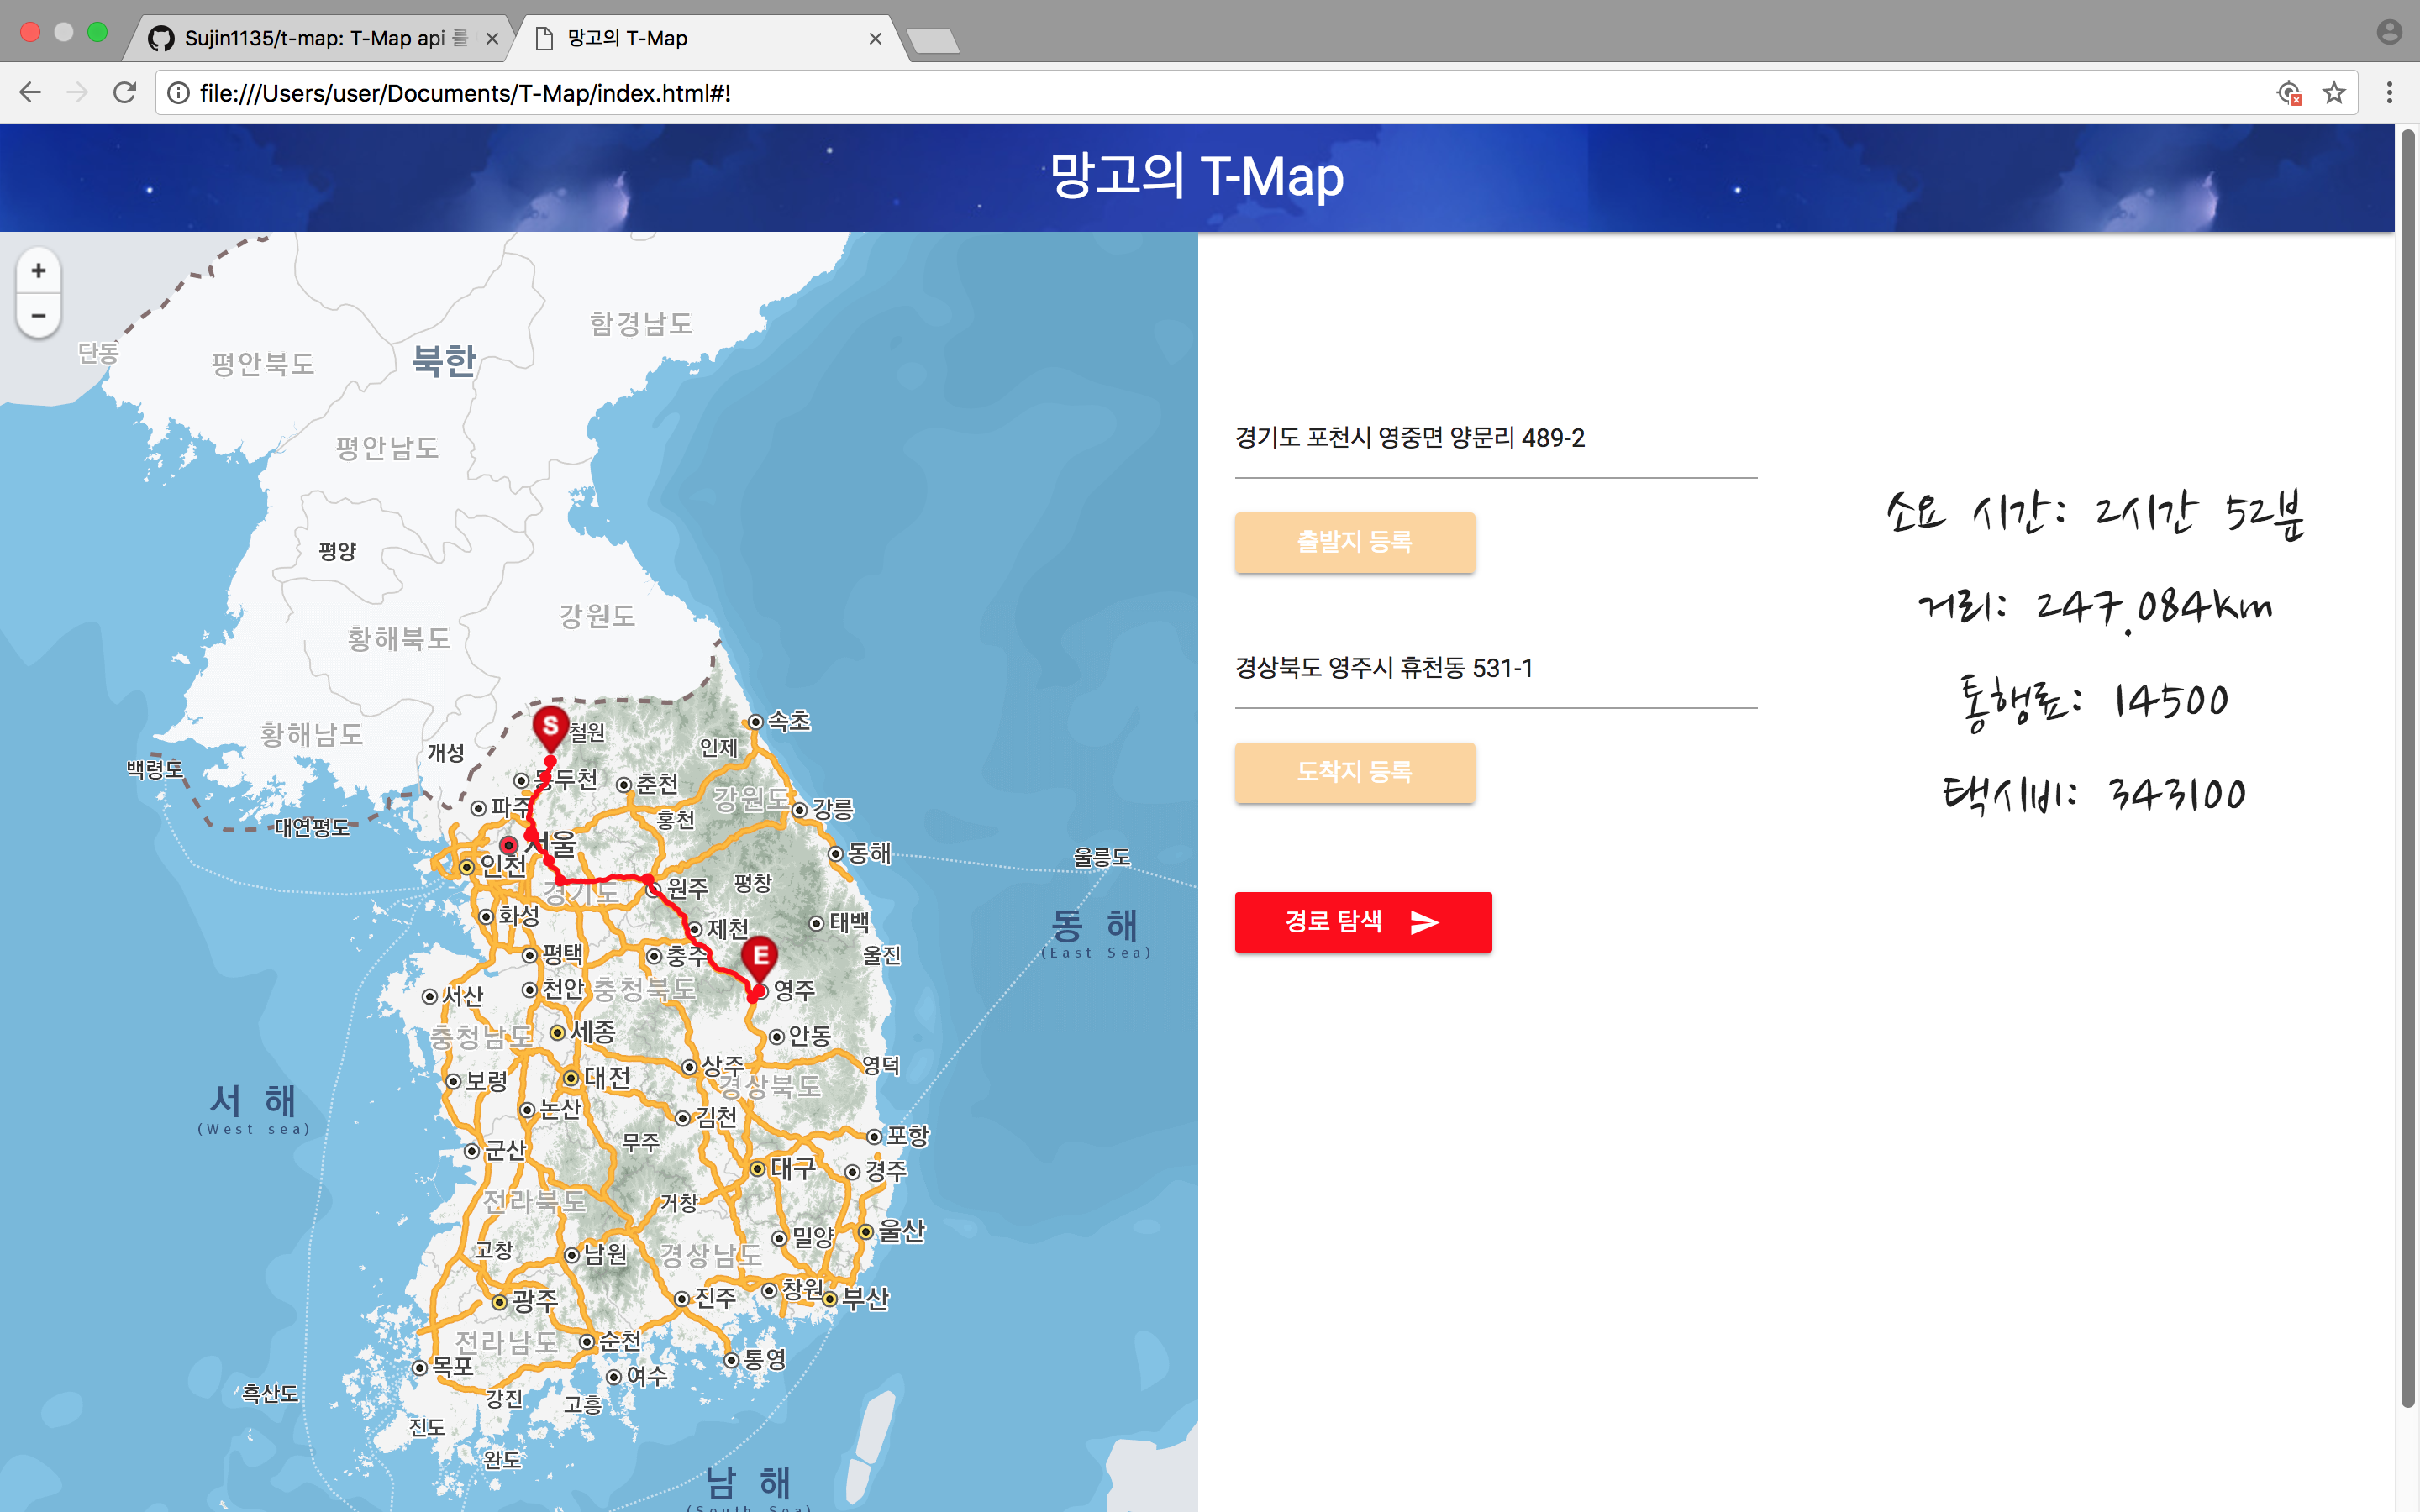This screenshot has width=2420, height=1512.
Task: Open the Chrome user profile icon
Action: pos(2389,33)
